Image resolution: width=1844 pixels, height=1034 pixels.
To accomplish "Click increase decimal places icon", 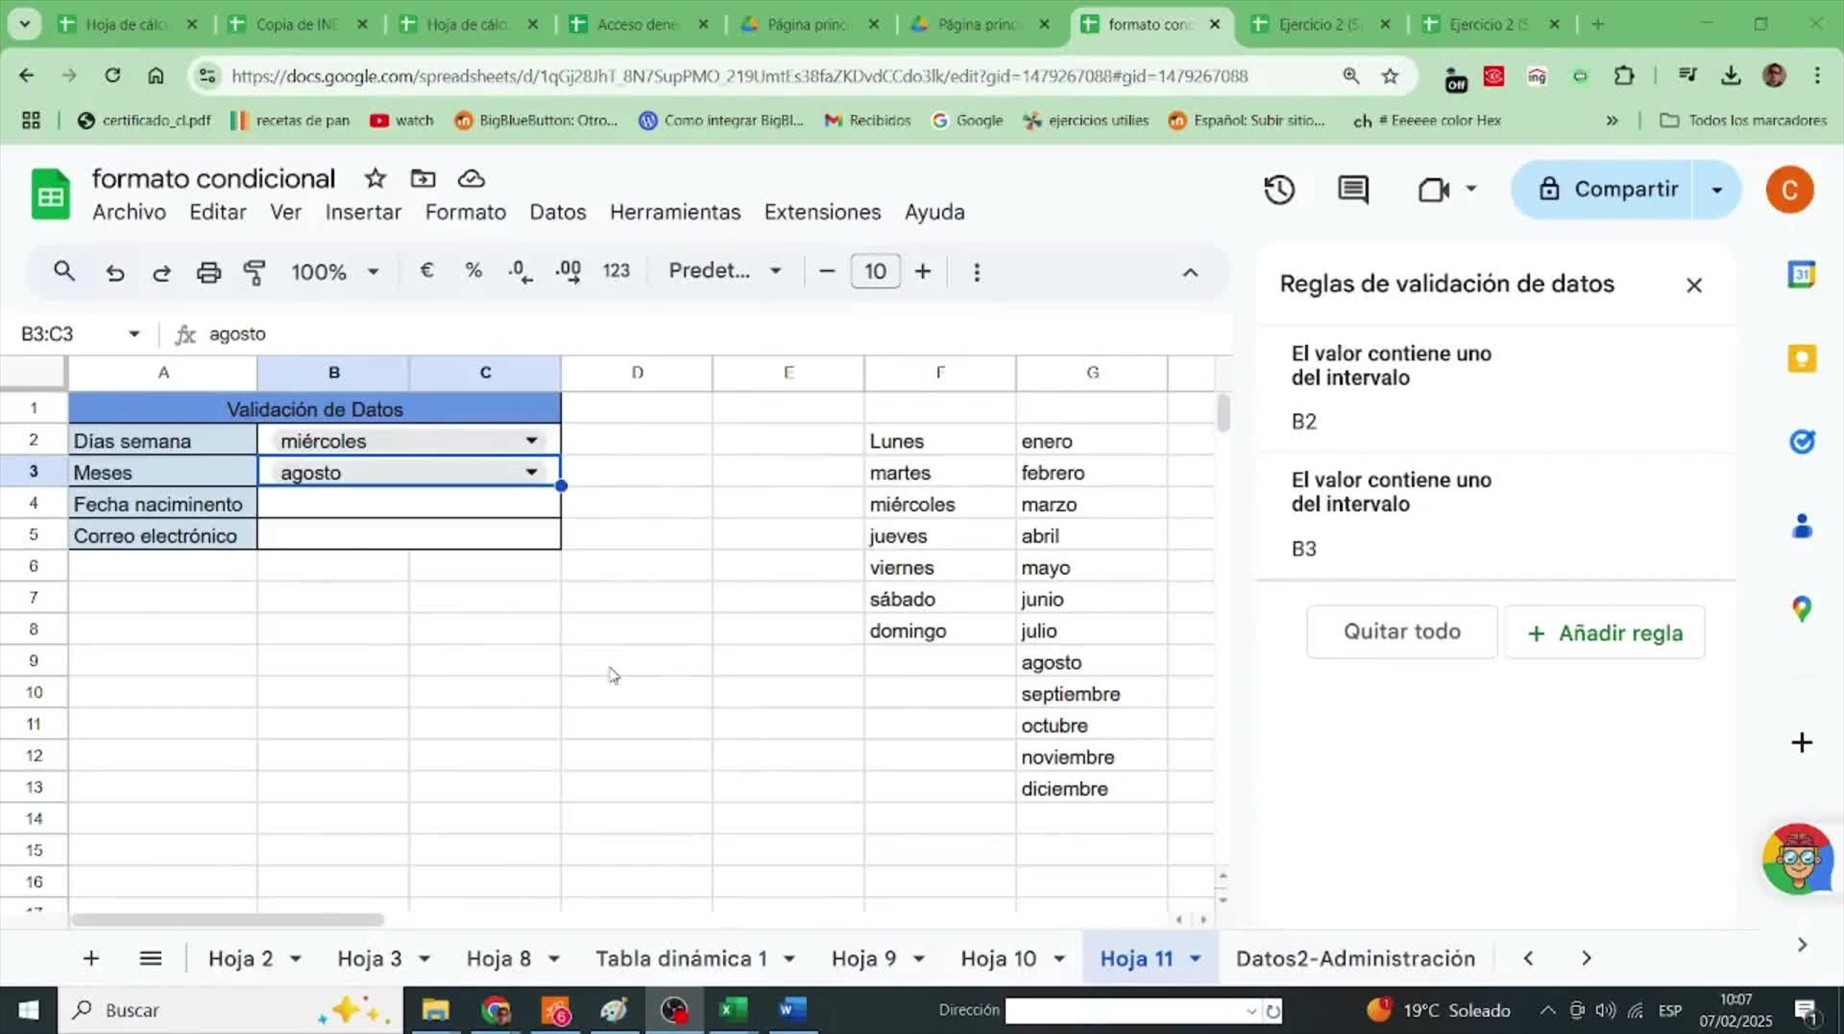I will 568,271.
